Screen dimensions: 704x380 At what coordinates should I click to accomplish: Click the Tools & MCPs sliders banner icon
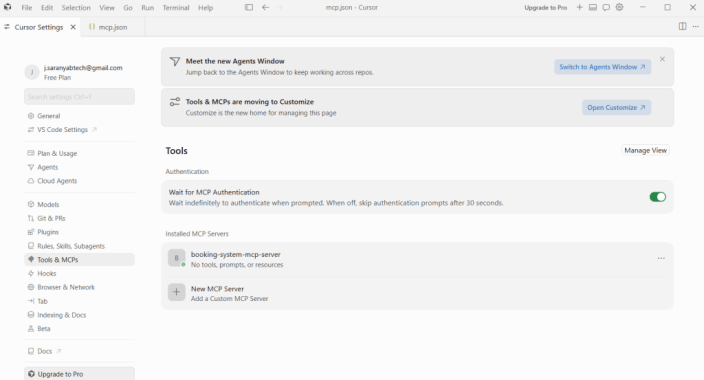(x=175, y=102)
